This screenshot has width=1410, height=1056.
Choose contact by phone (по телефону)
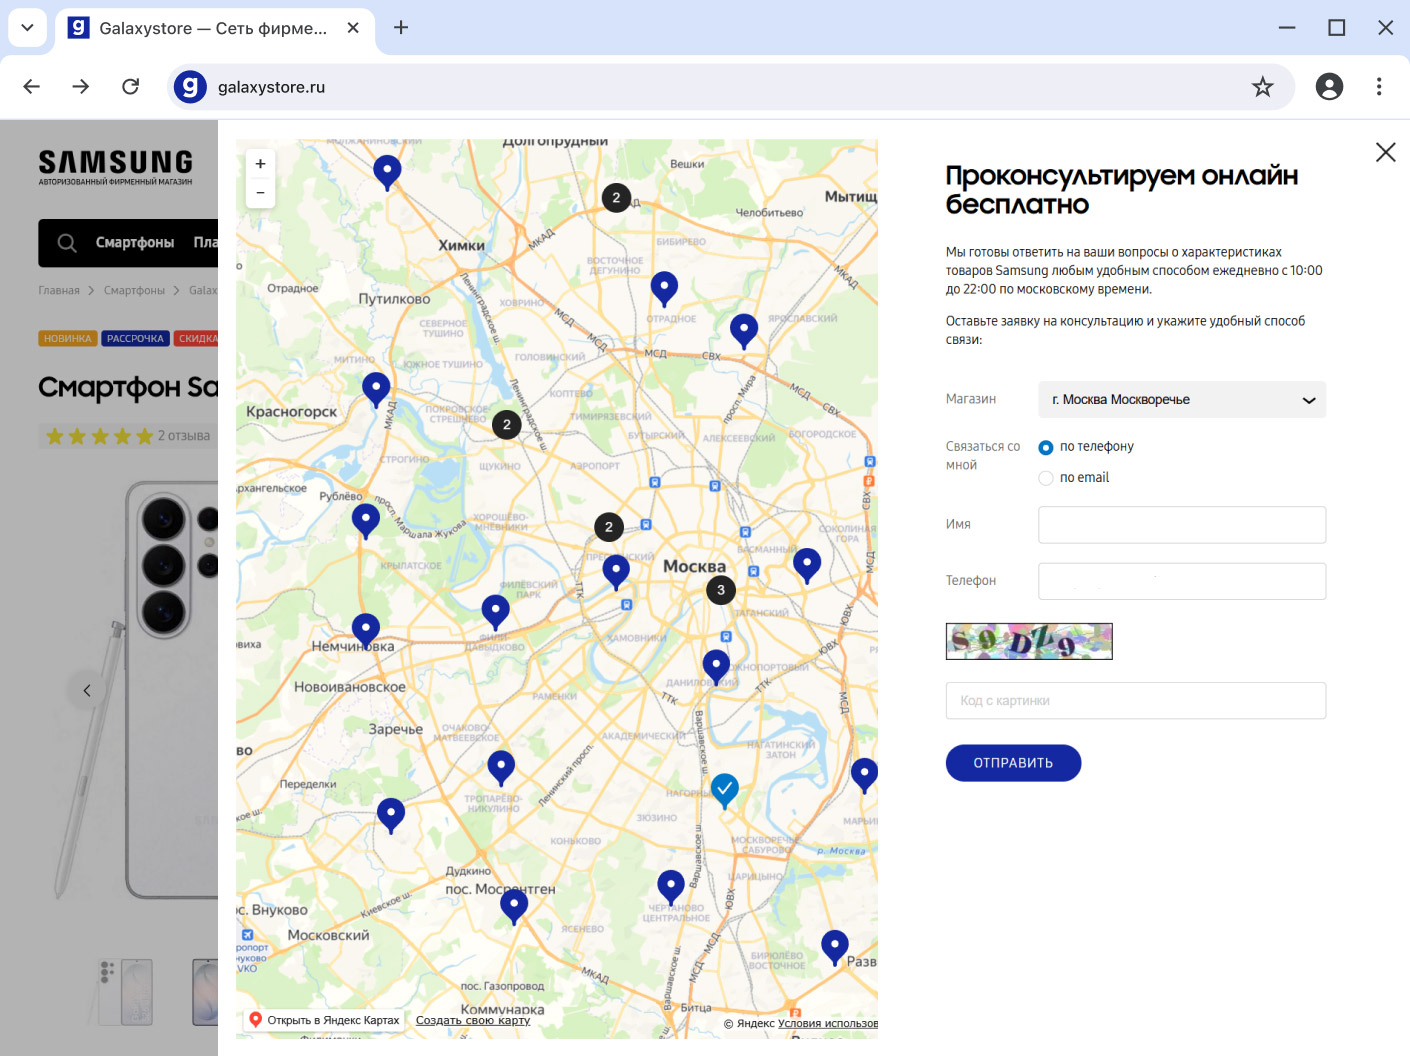(x=1046, y=447)
